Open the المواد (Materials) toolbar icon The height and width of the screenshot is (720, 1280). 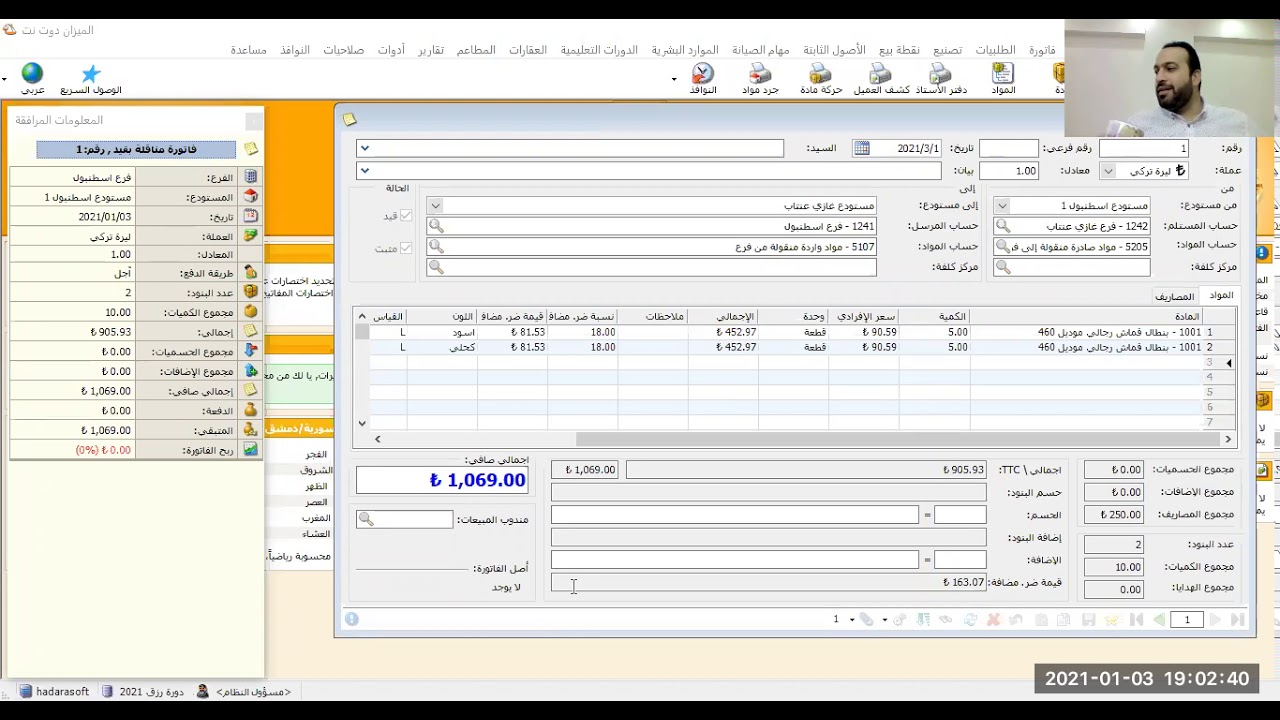1002,79
